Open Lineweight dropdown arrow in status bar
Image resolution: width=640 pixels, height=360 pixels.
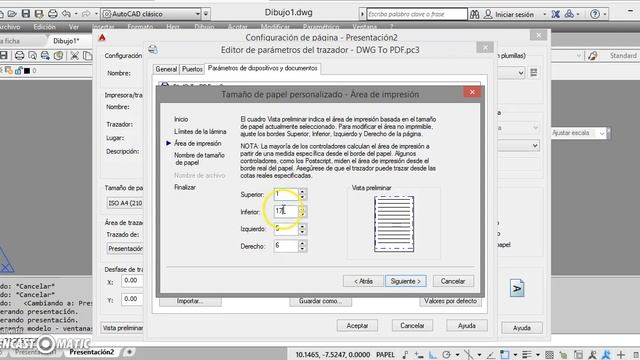538,355
